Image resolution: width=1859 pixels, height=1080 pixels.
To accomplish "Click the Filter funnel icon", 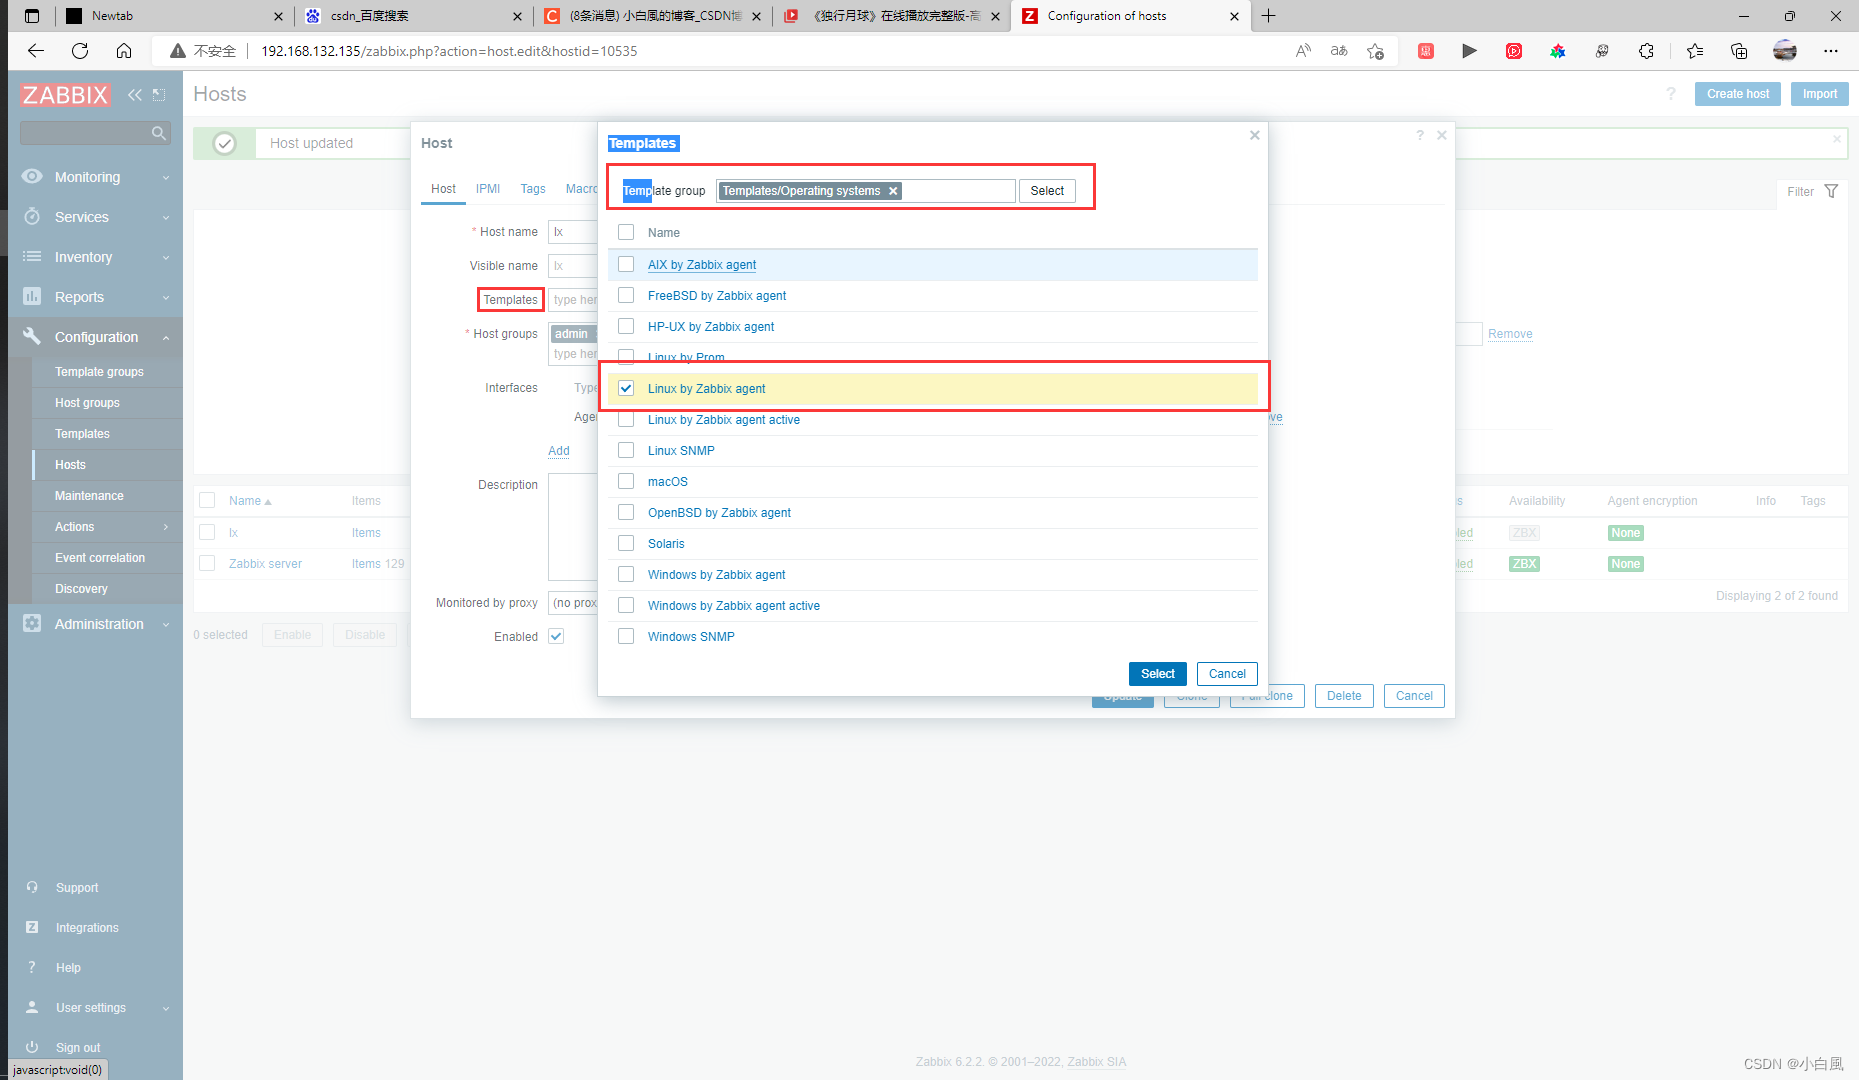I will [1831, 191].
